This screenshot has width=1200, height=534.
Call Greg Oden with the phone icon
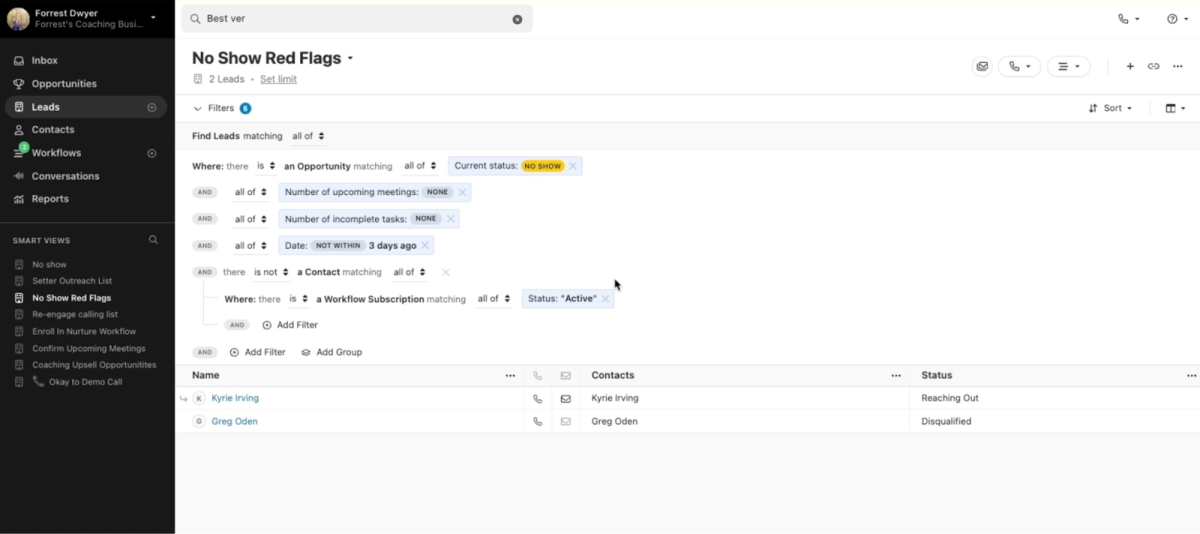pyautogui.click(x=537, y=421)
